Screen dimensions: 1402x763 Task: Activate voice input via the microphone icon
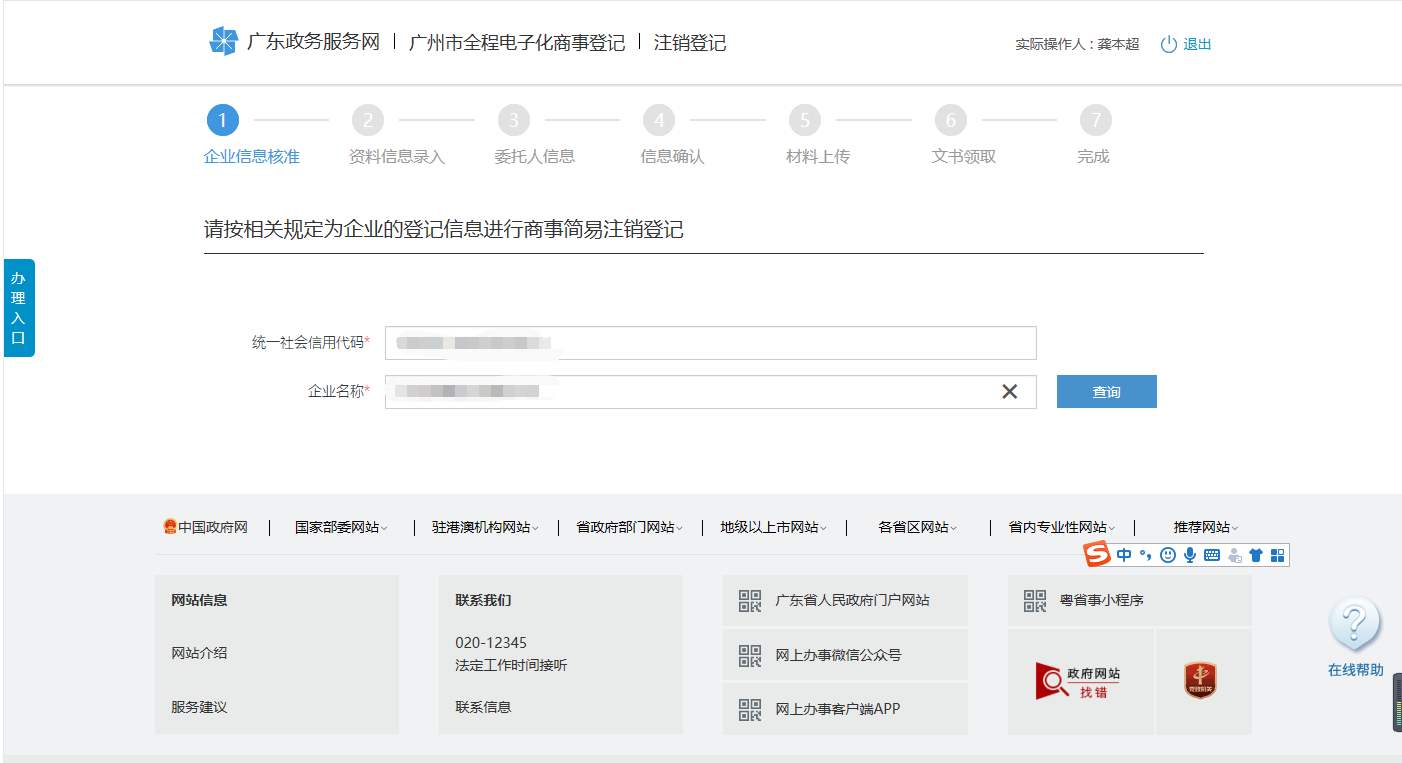tap(1190, 555)
